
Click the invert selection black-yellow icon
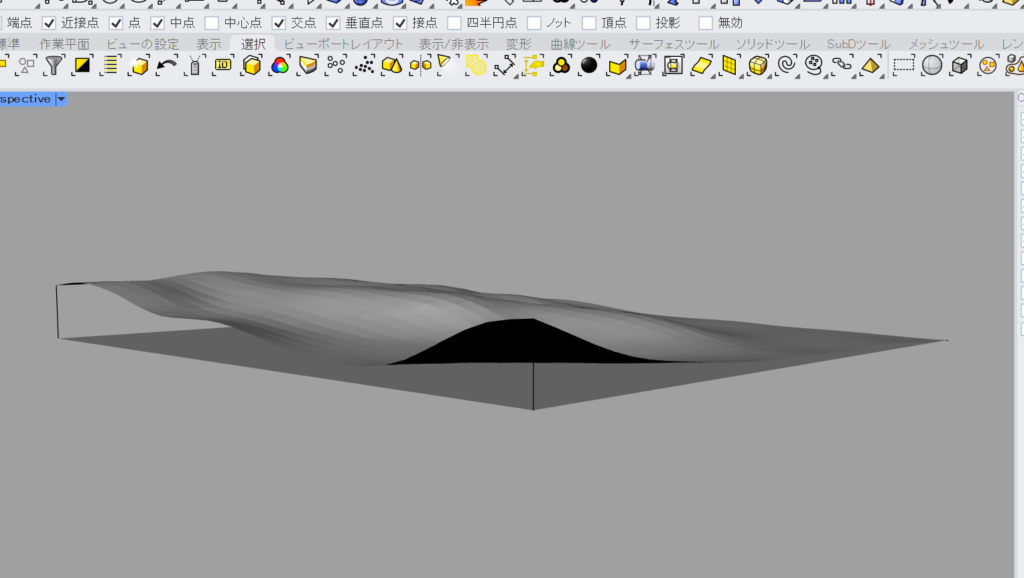[x=82, y=66]
